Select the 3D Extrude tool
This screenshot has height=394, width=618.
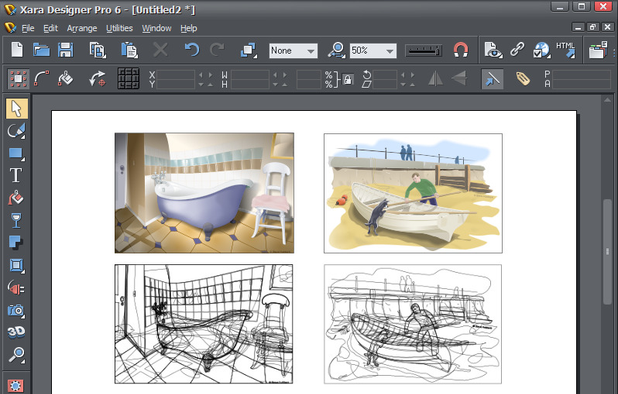click(16, 332)
